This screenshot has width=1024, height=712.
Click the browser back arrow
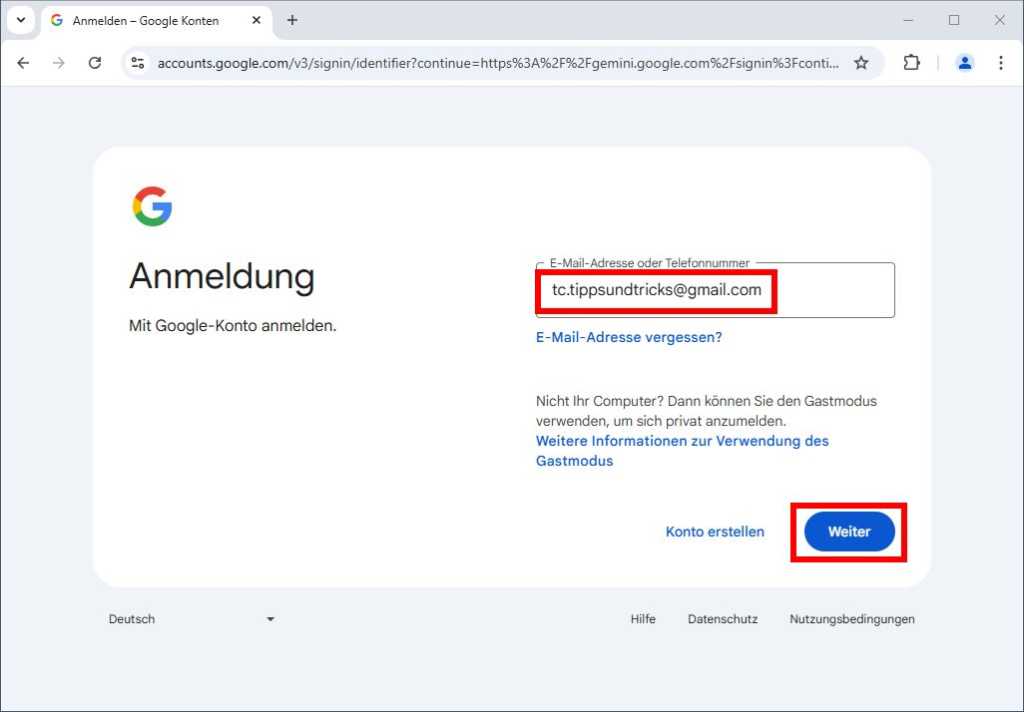[23, 62]
